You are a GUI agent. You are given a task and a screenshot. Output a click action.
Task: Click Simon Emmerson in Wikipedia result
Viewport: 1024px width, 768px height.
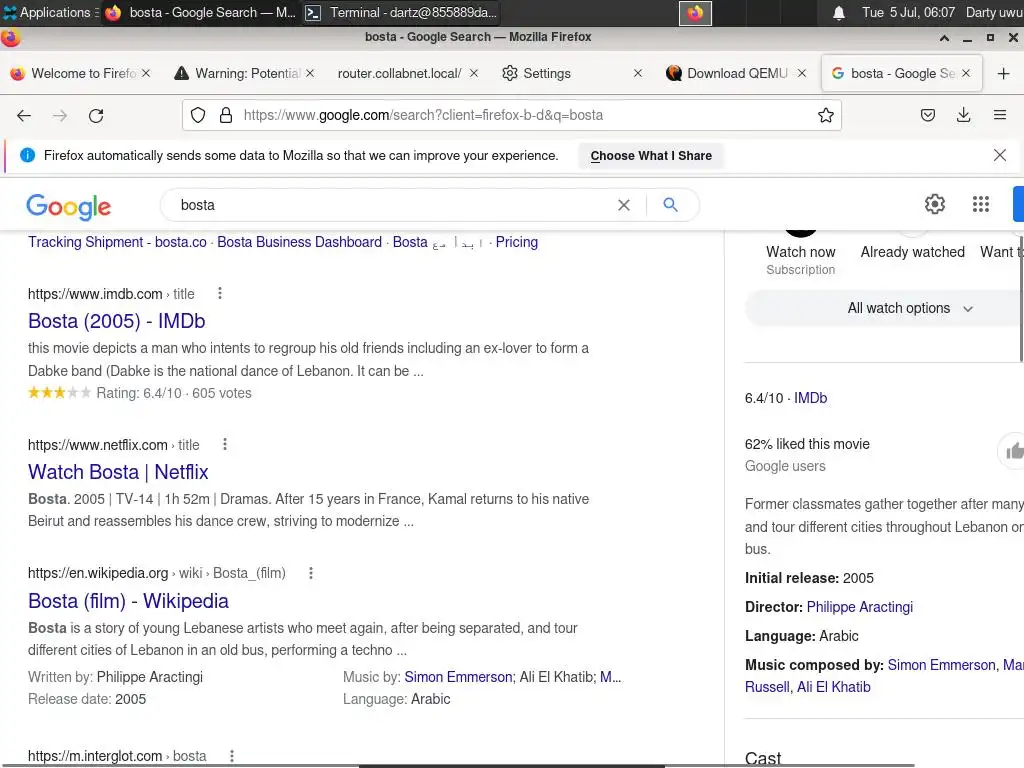point(458,677)
